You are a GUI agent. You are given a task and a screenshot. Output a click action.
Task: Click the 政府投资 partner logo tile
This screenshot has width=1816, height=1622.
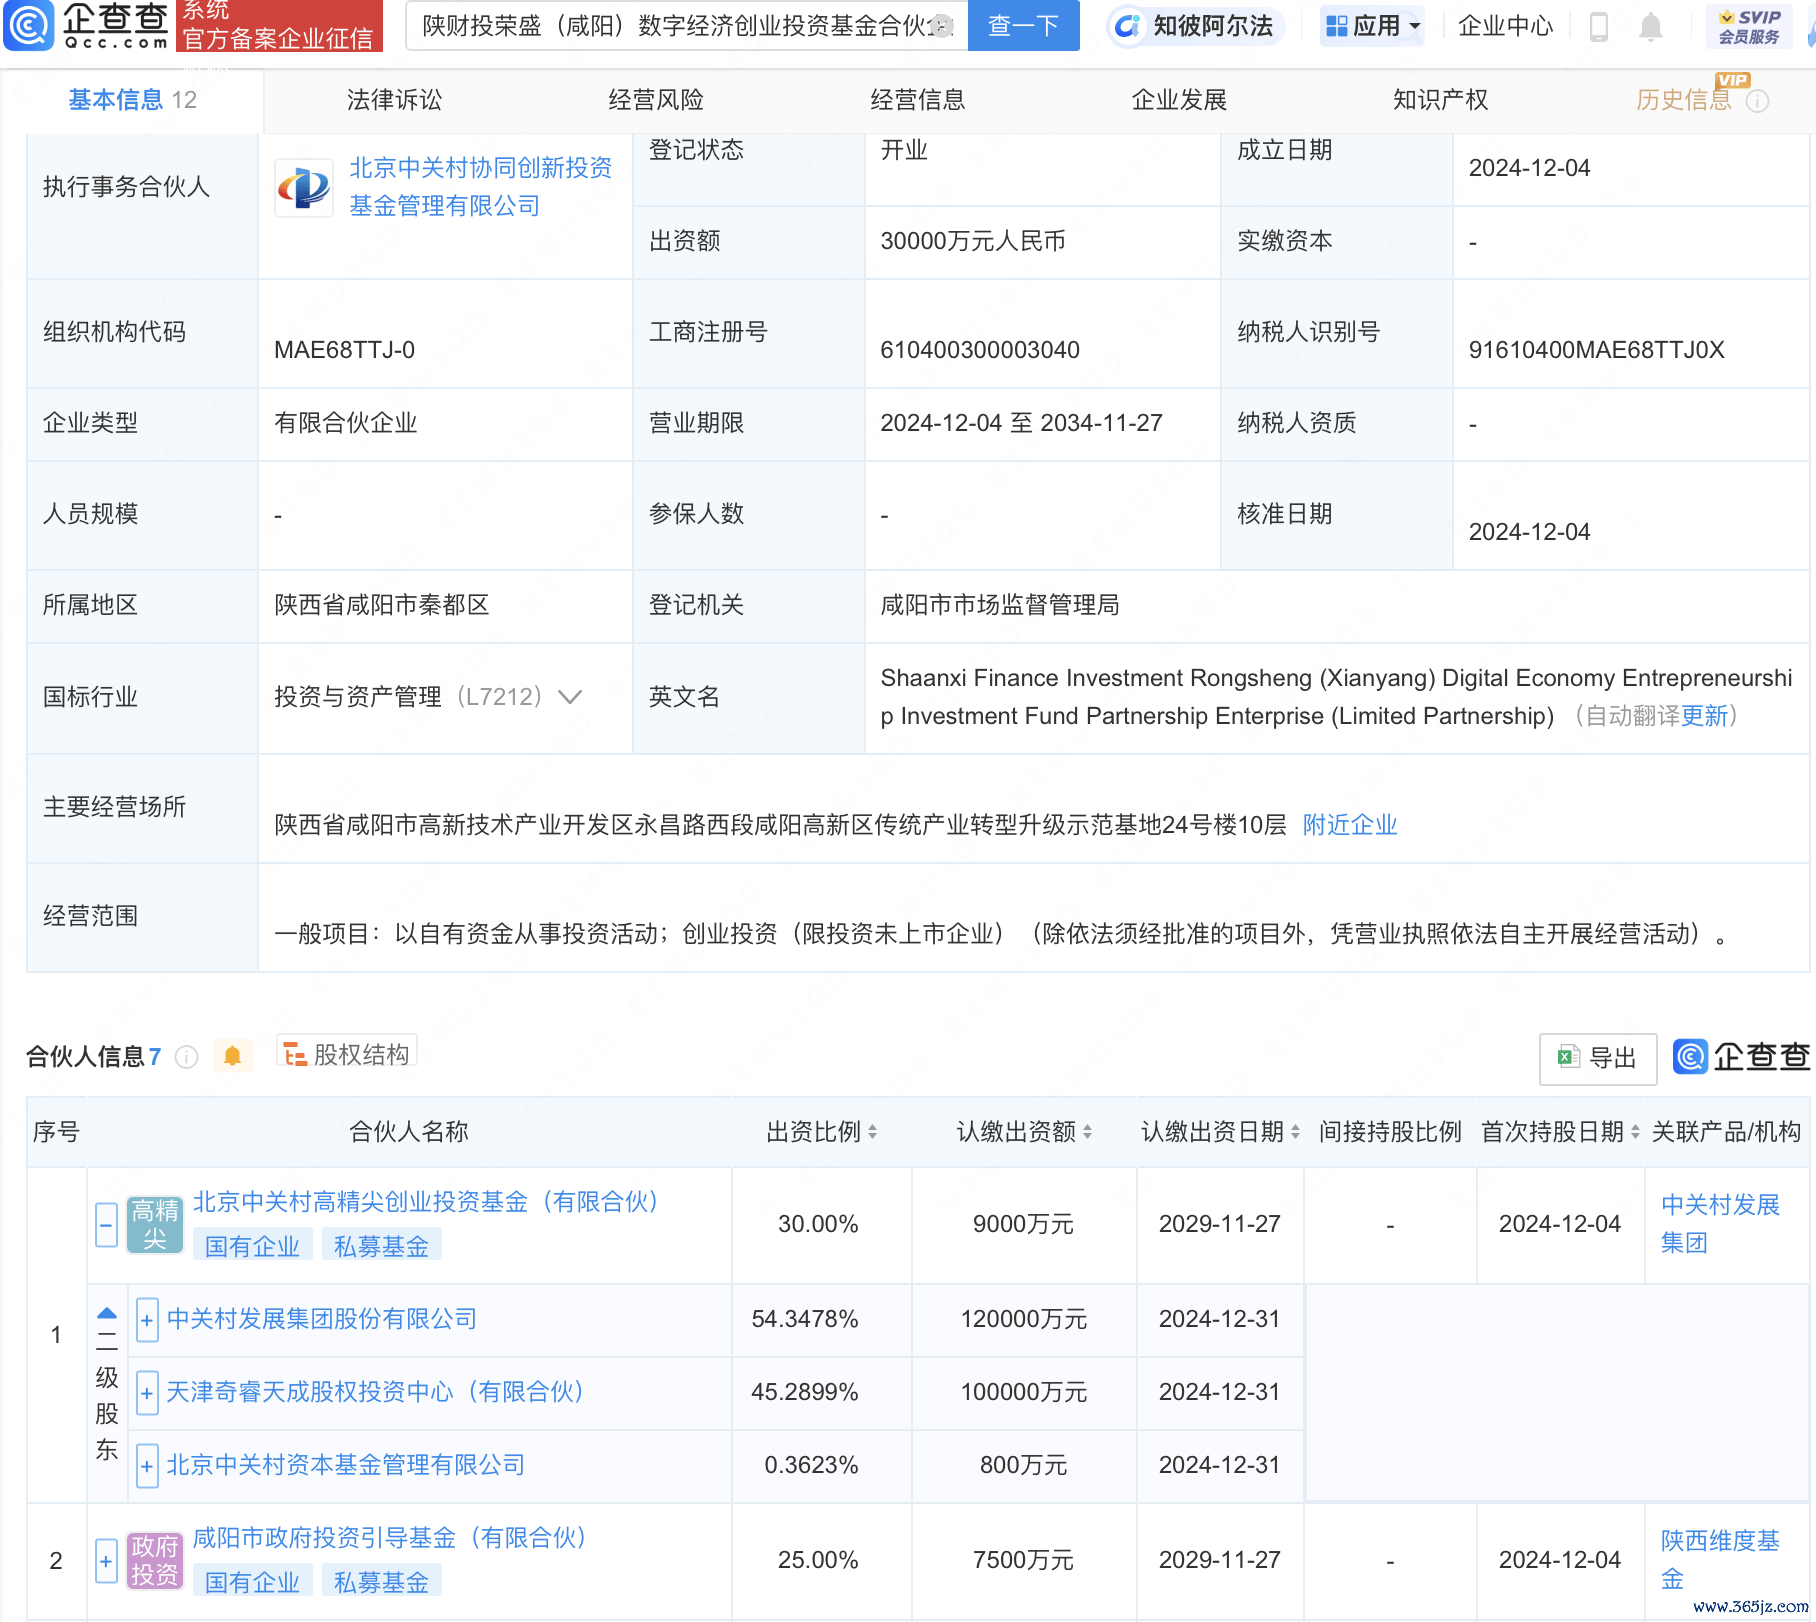155,1560
